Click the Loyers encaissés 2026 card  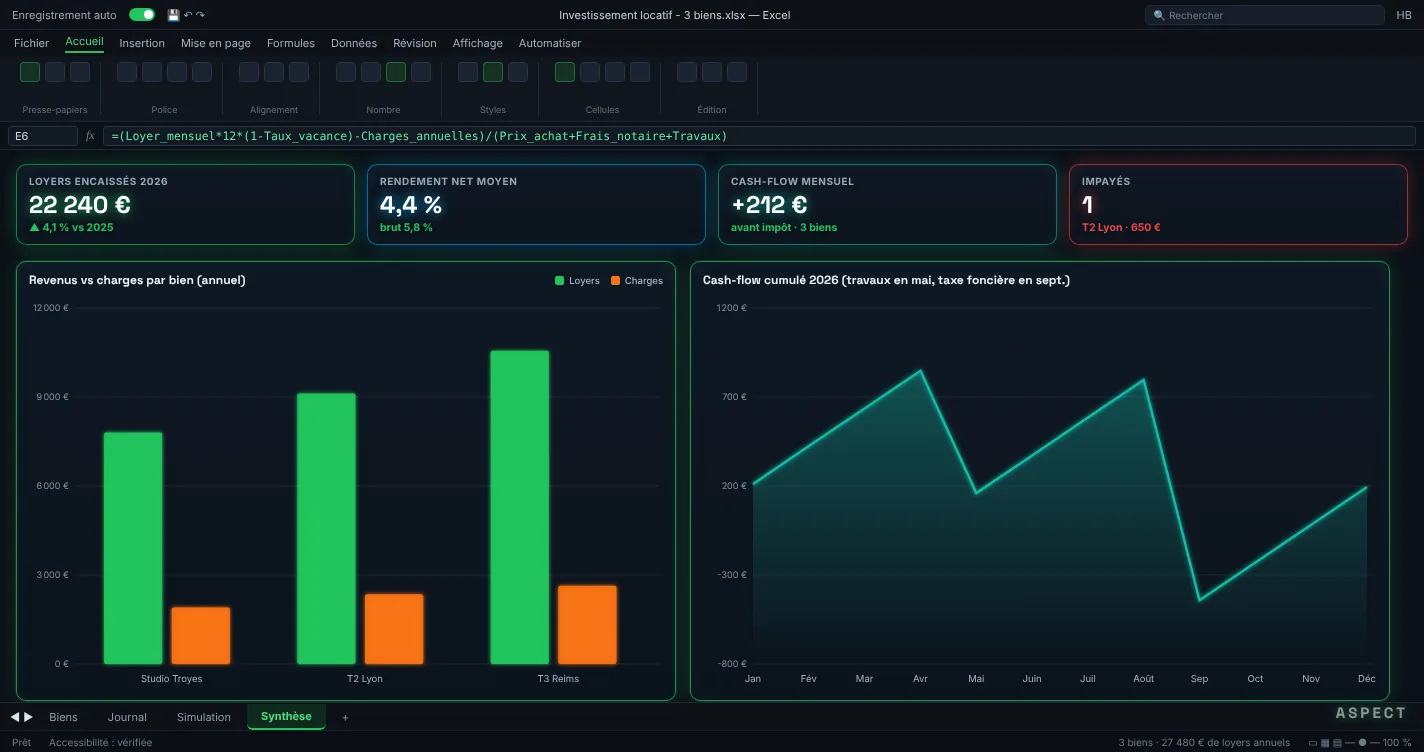[x=186, y=204]
